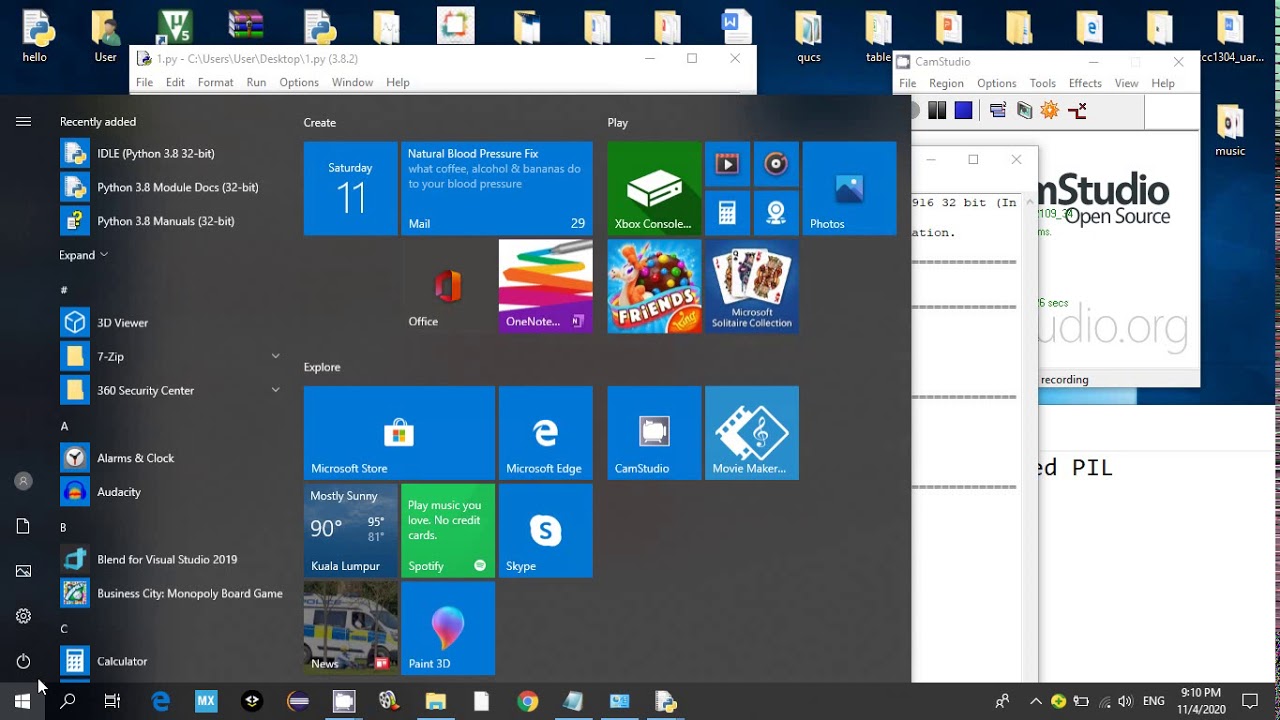
Task: Open the OneNote tile
Action: (x=545, y=286)
